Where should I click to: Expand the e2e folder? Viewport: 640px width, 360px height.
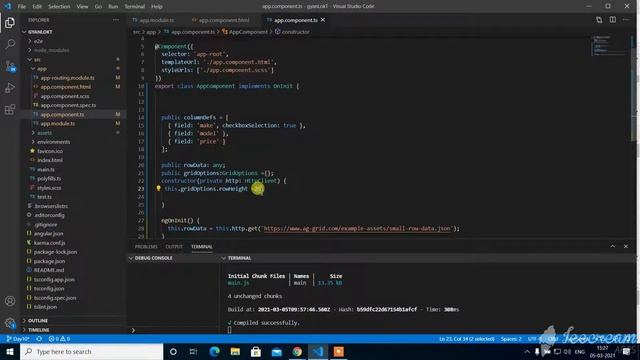38,41
